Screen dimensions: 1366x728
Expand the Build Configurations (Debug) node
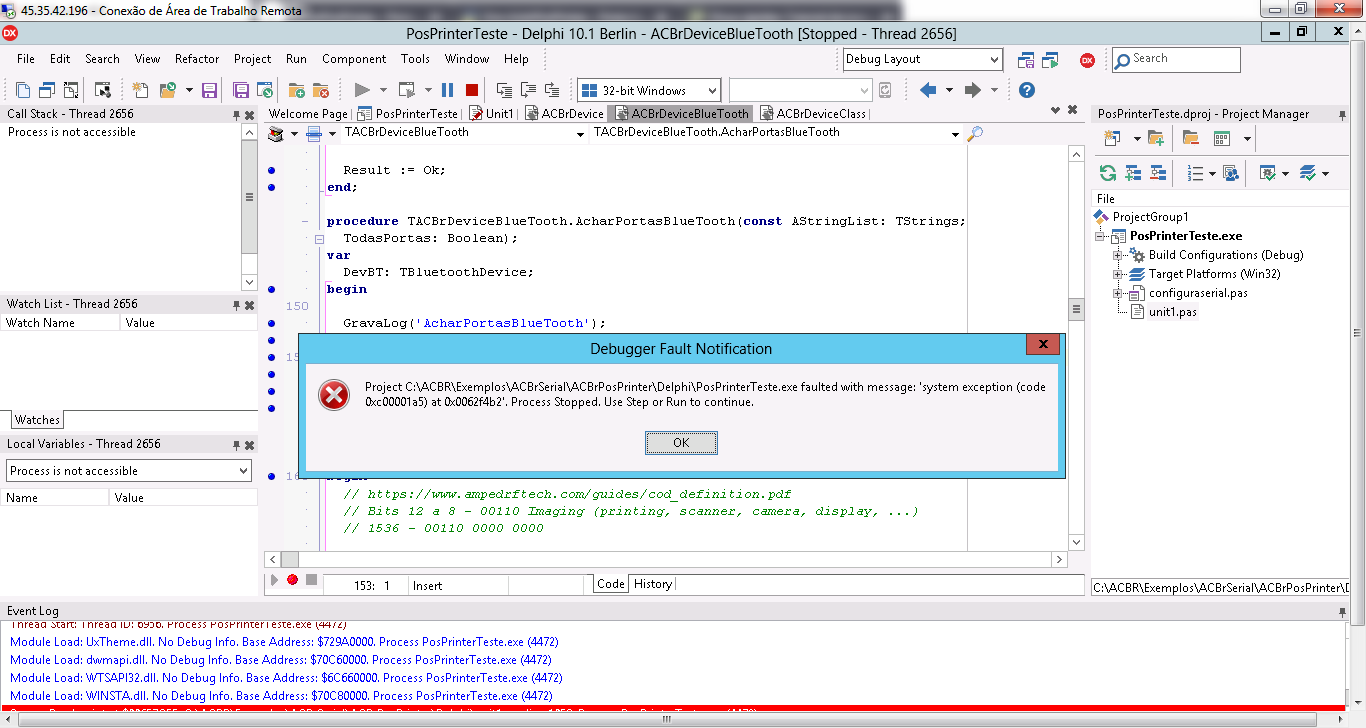1119,255
